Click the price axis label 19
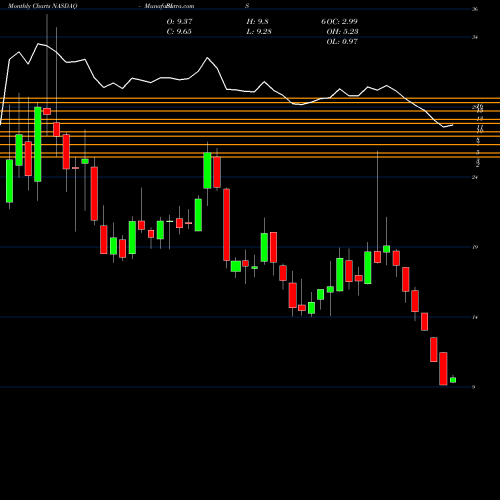This screenshot has width=500, height=500. coord(475,247)
